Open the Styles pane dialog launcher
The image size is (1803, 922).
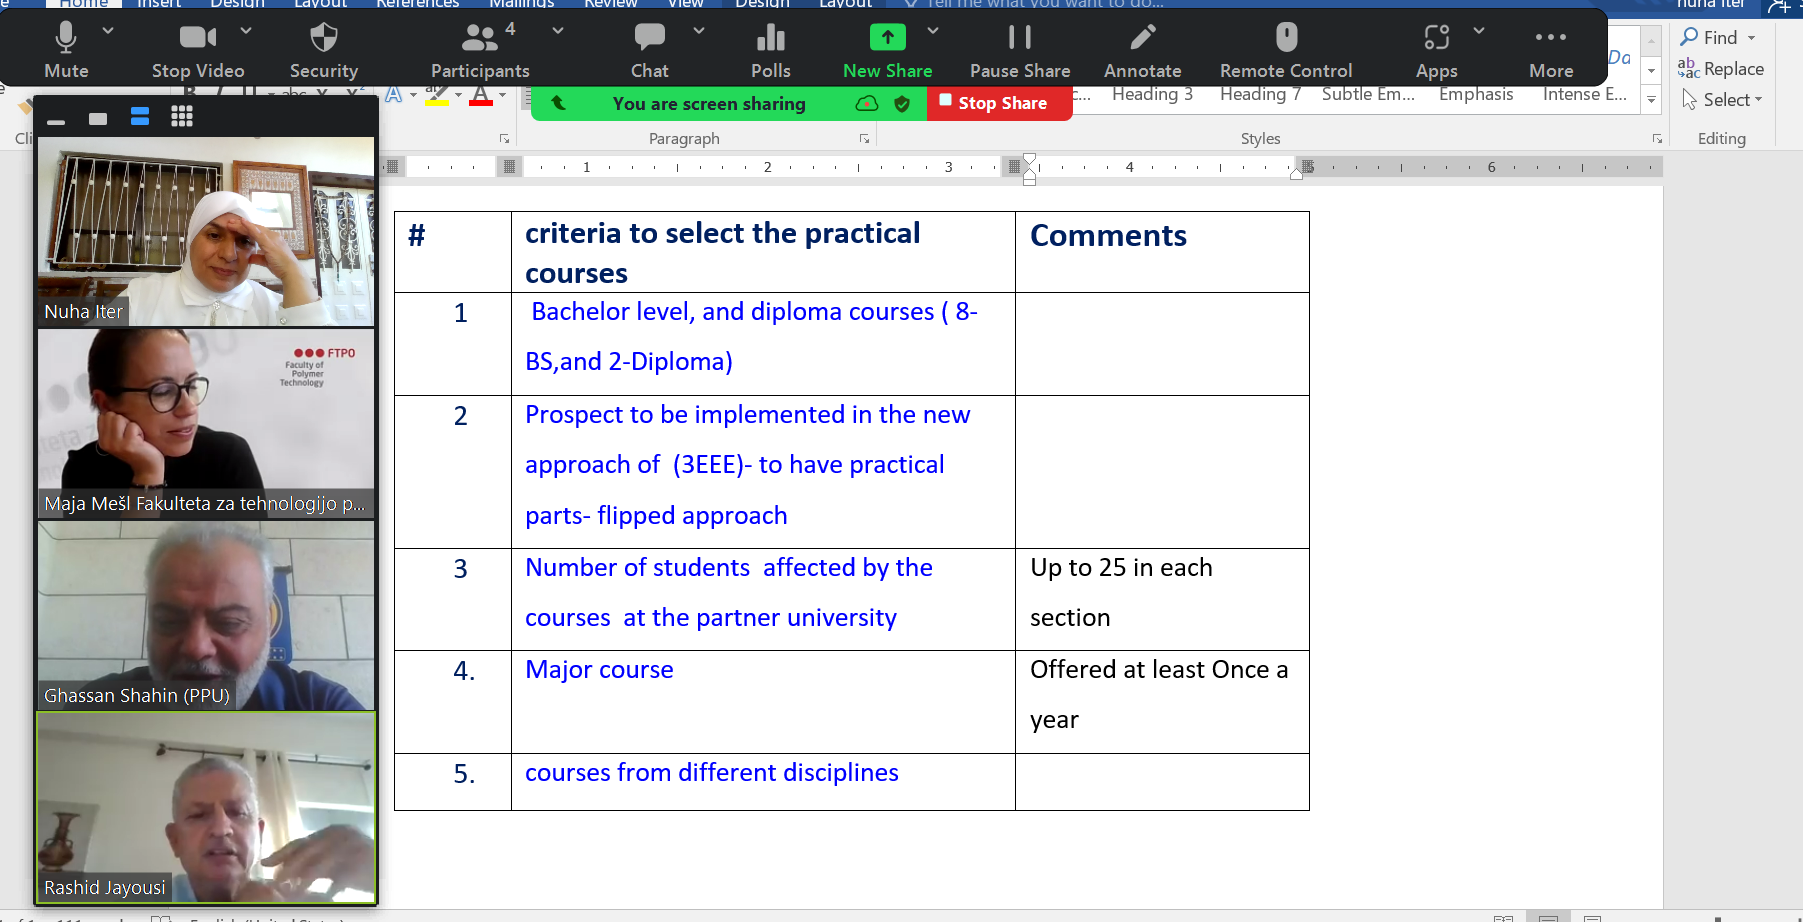(x=1657, y=139)
